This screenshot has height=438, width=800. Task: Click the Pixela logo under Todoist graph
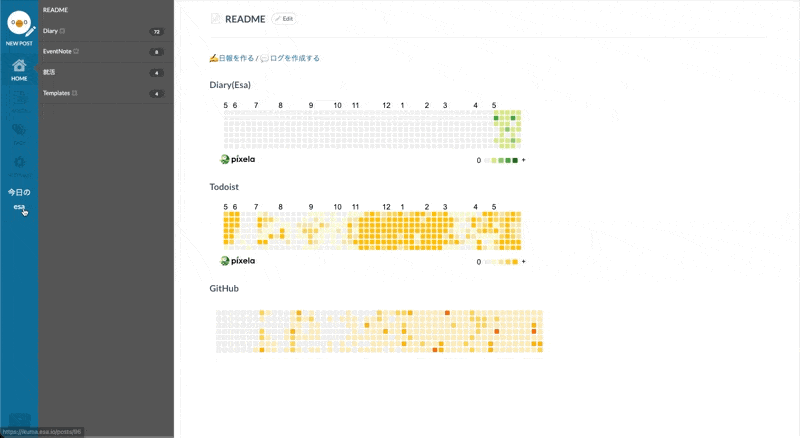pyautogui.click(x=238, y=261)
